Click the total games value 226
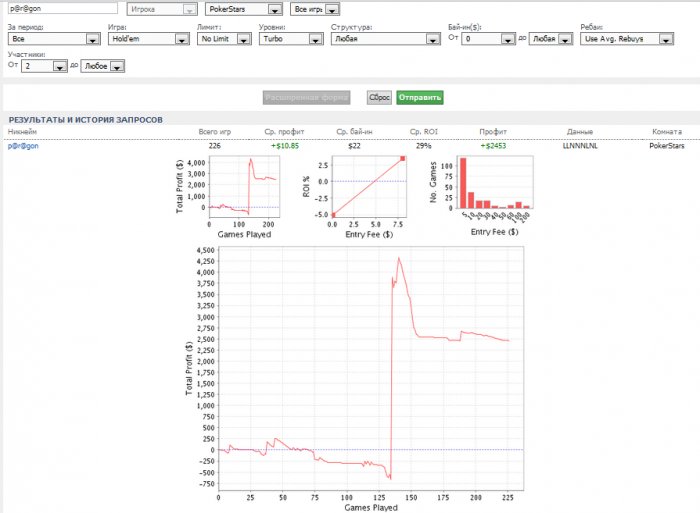Viewport: 700px width, 513px height. [215, 146]
